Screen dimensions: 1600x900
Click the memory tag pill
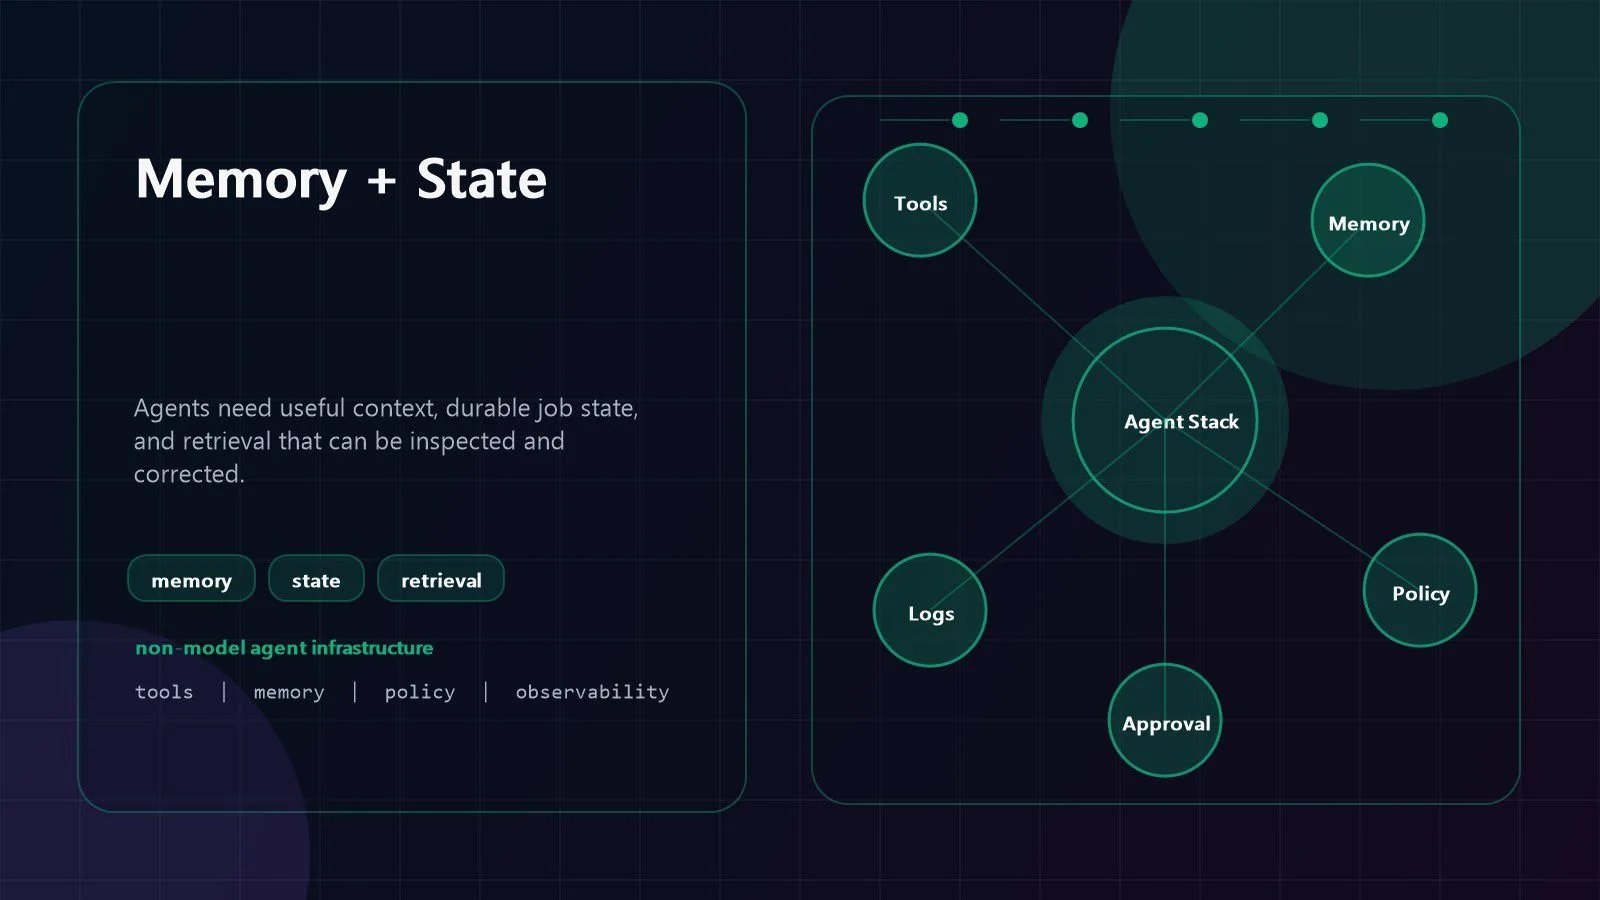pyautogui.click(x=191, y=579)
